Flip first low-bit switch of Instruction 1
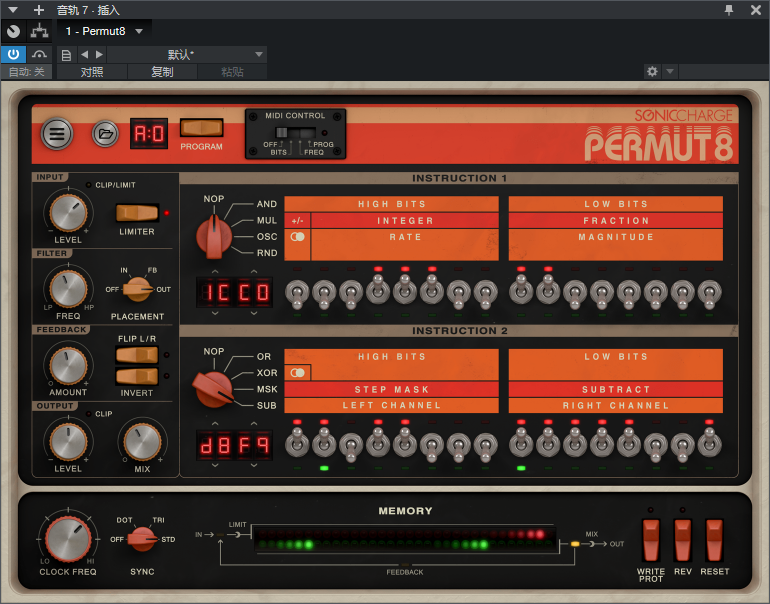 521,290
